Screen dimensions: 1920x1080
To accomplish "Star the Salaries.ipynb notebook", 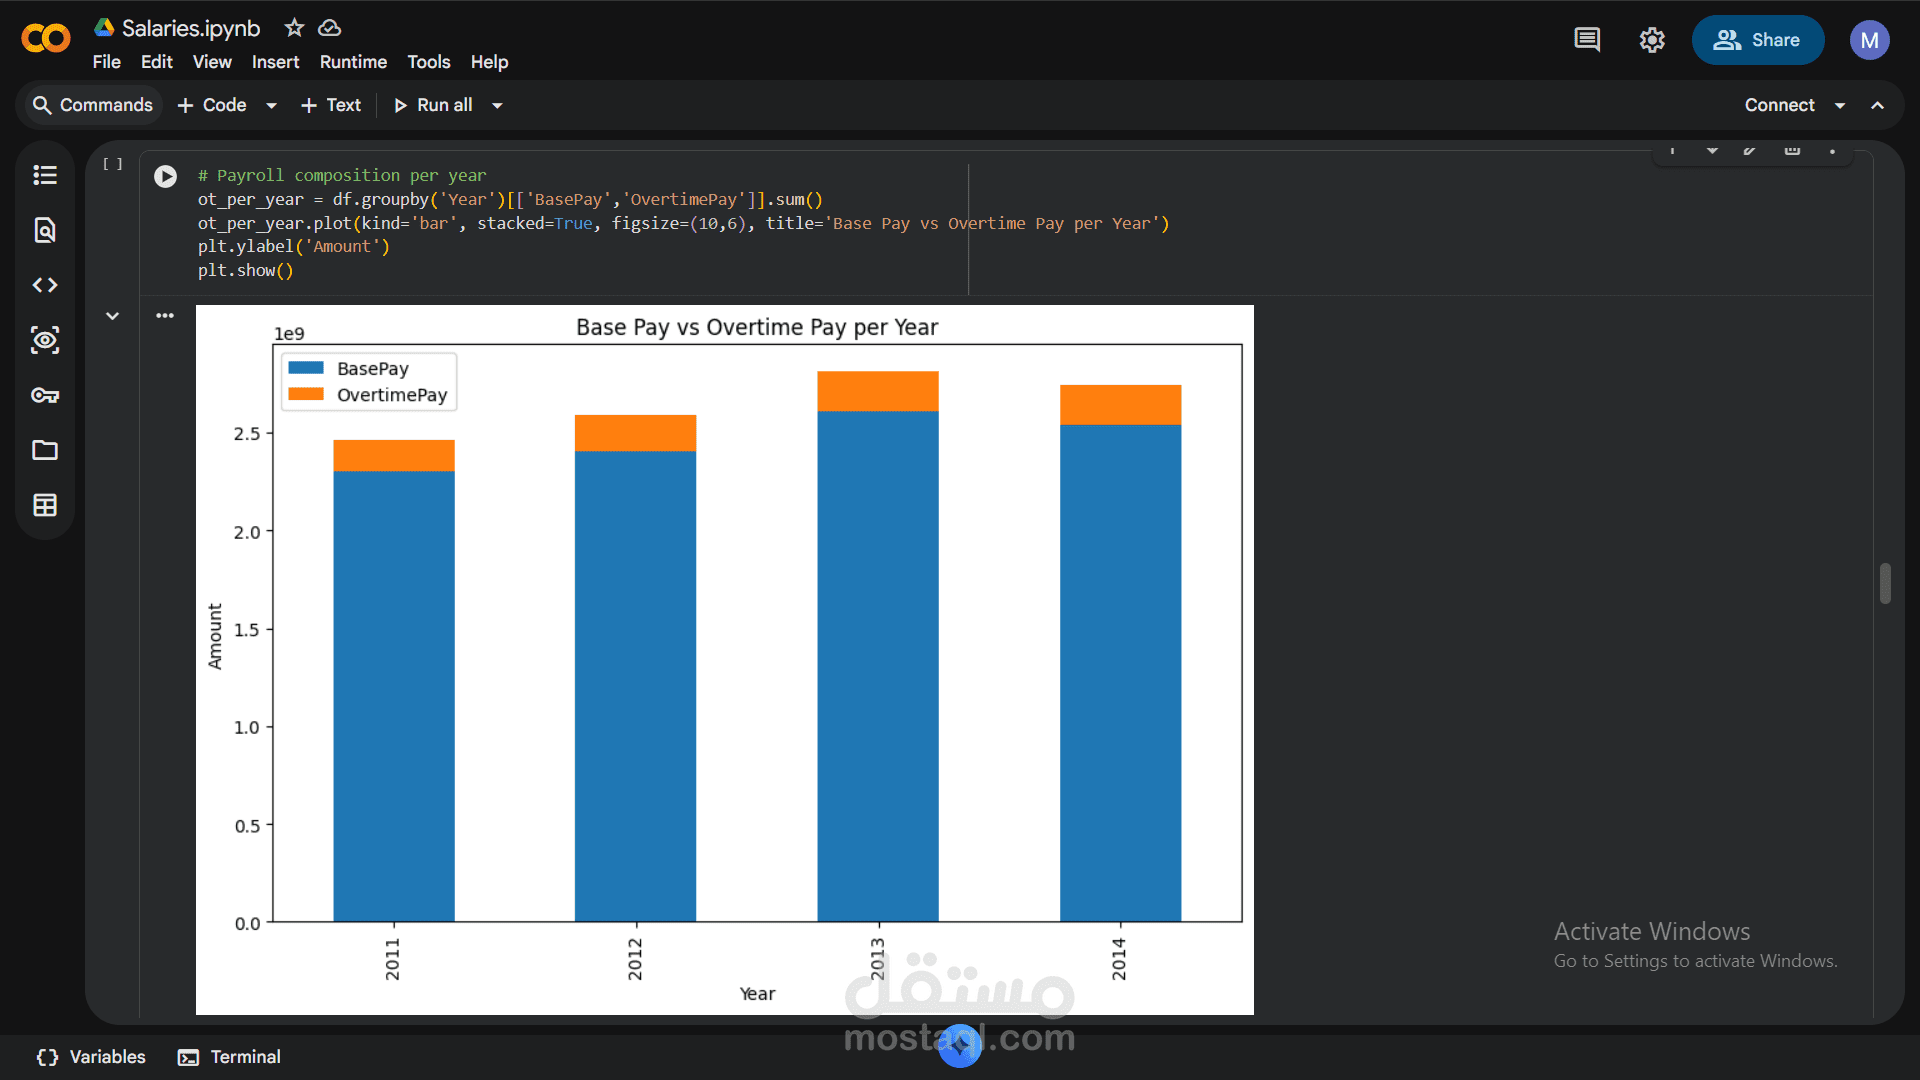I will click(294, 28).
